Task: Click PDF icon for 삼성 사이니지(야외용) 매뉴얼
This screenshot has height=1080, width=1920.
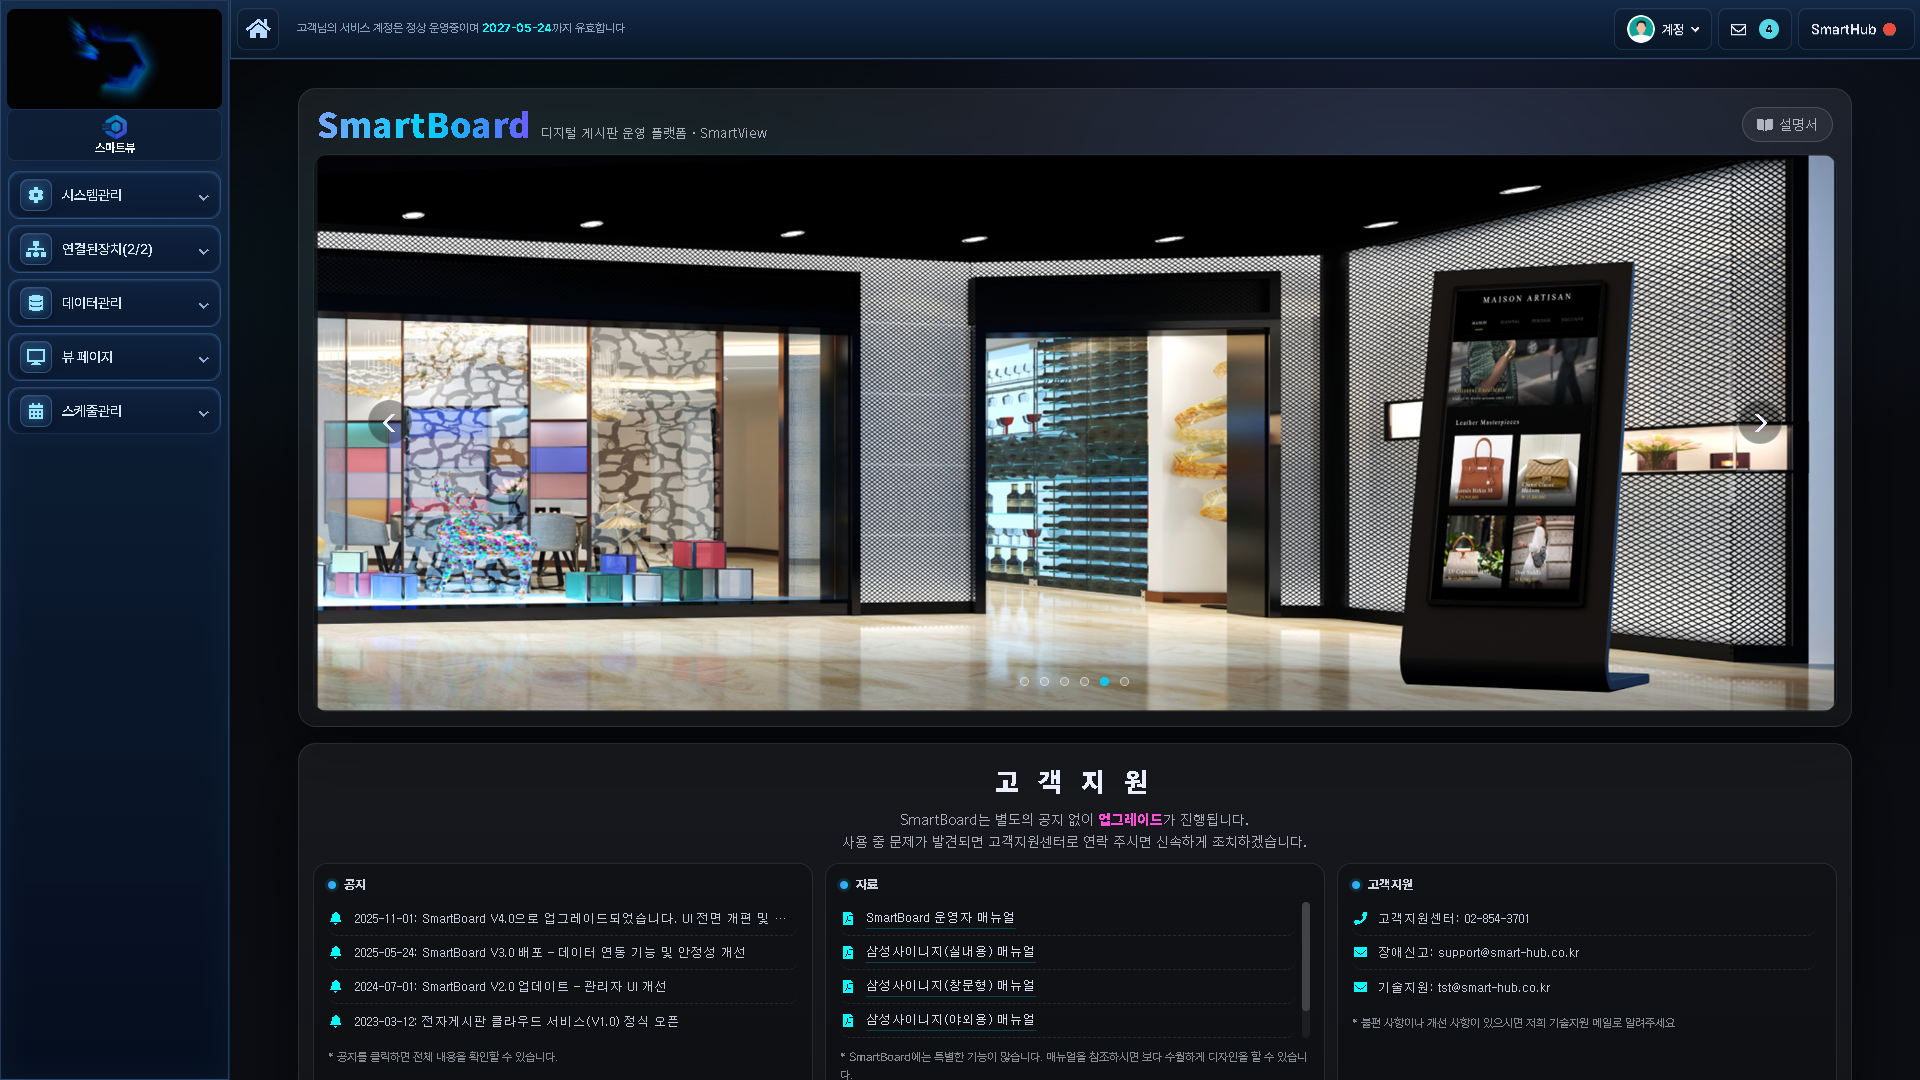Action: coord(848,1020)
